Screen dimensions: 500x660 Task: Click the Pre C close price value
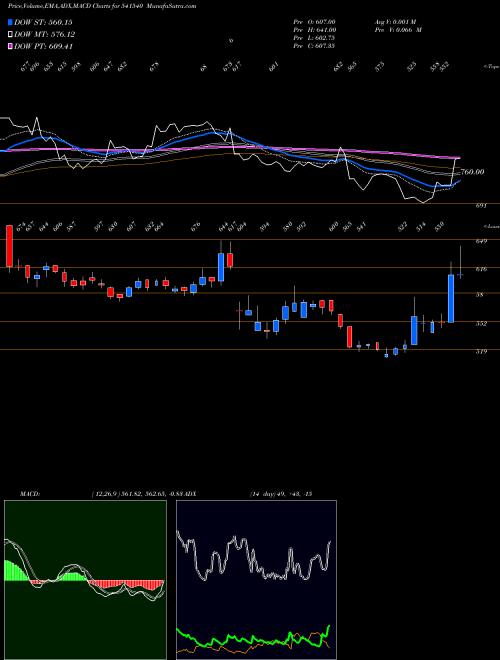(x=314, y=46)
